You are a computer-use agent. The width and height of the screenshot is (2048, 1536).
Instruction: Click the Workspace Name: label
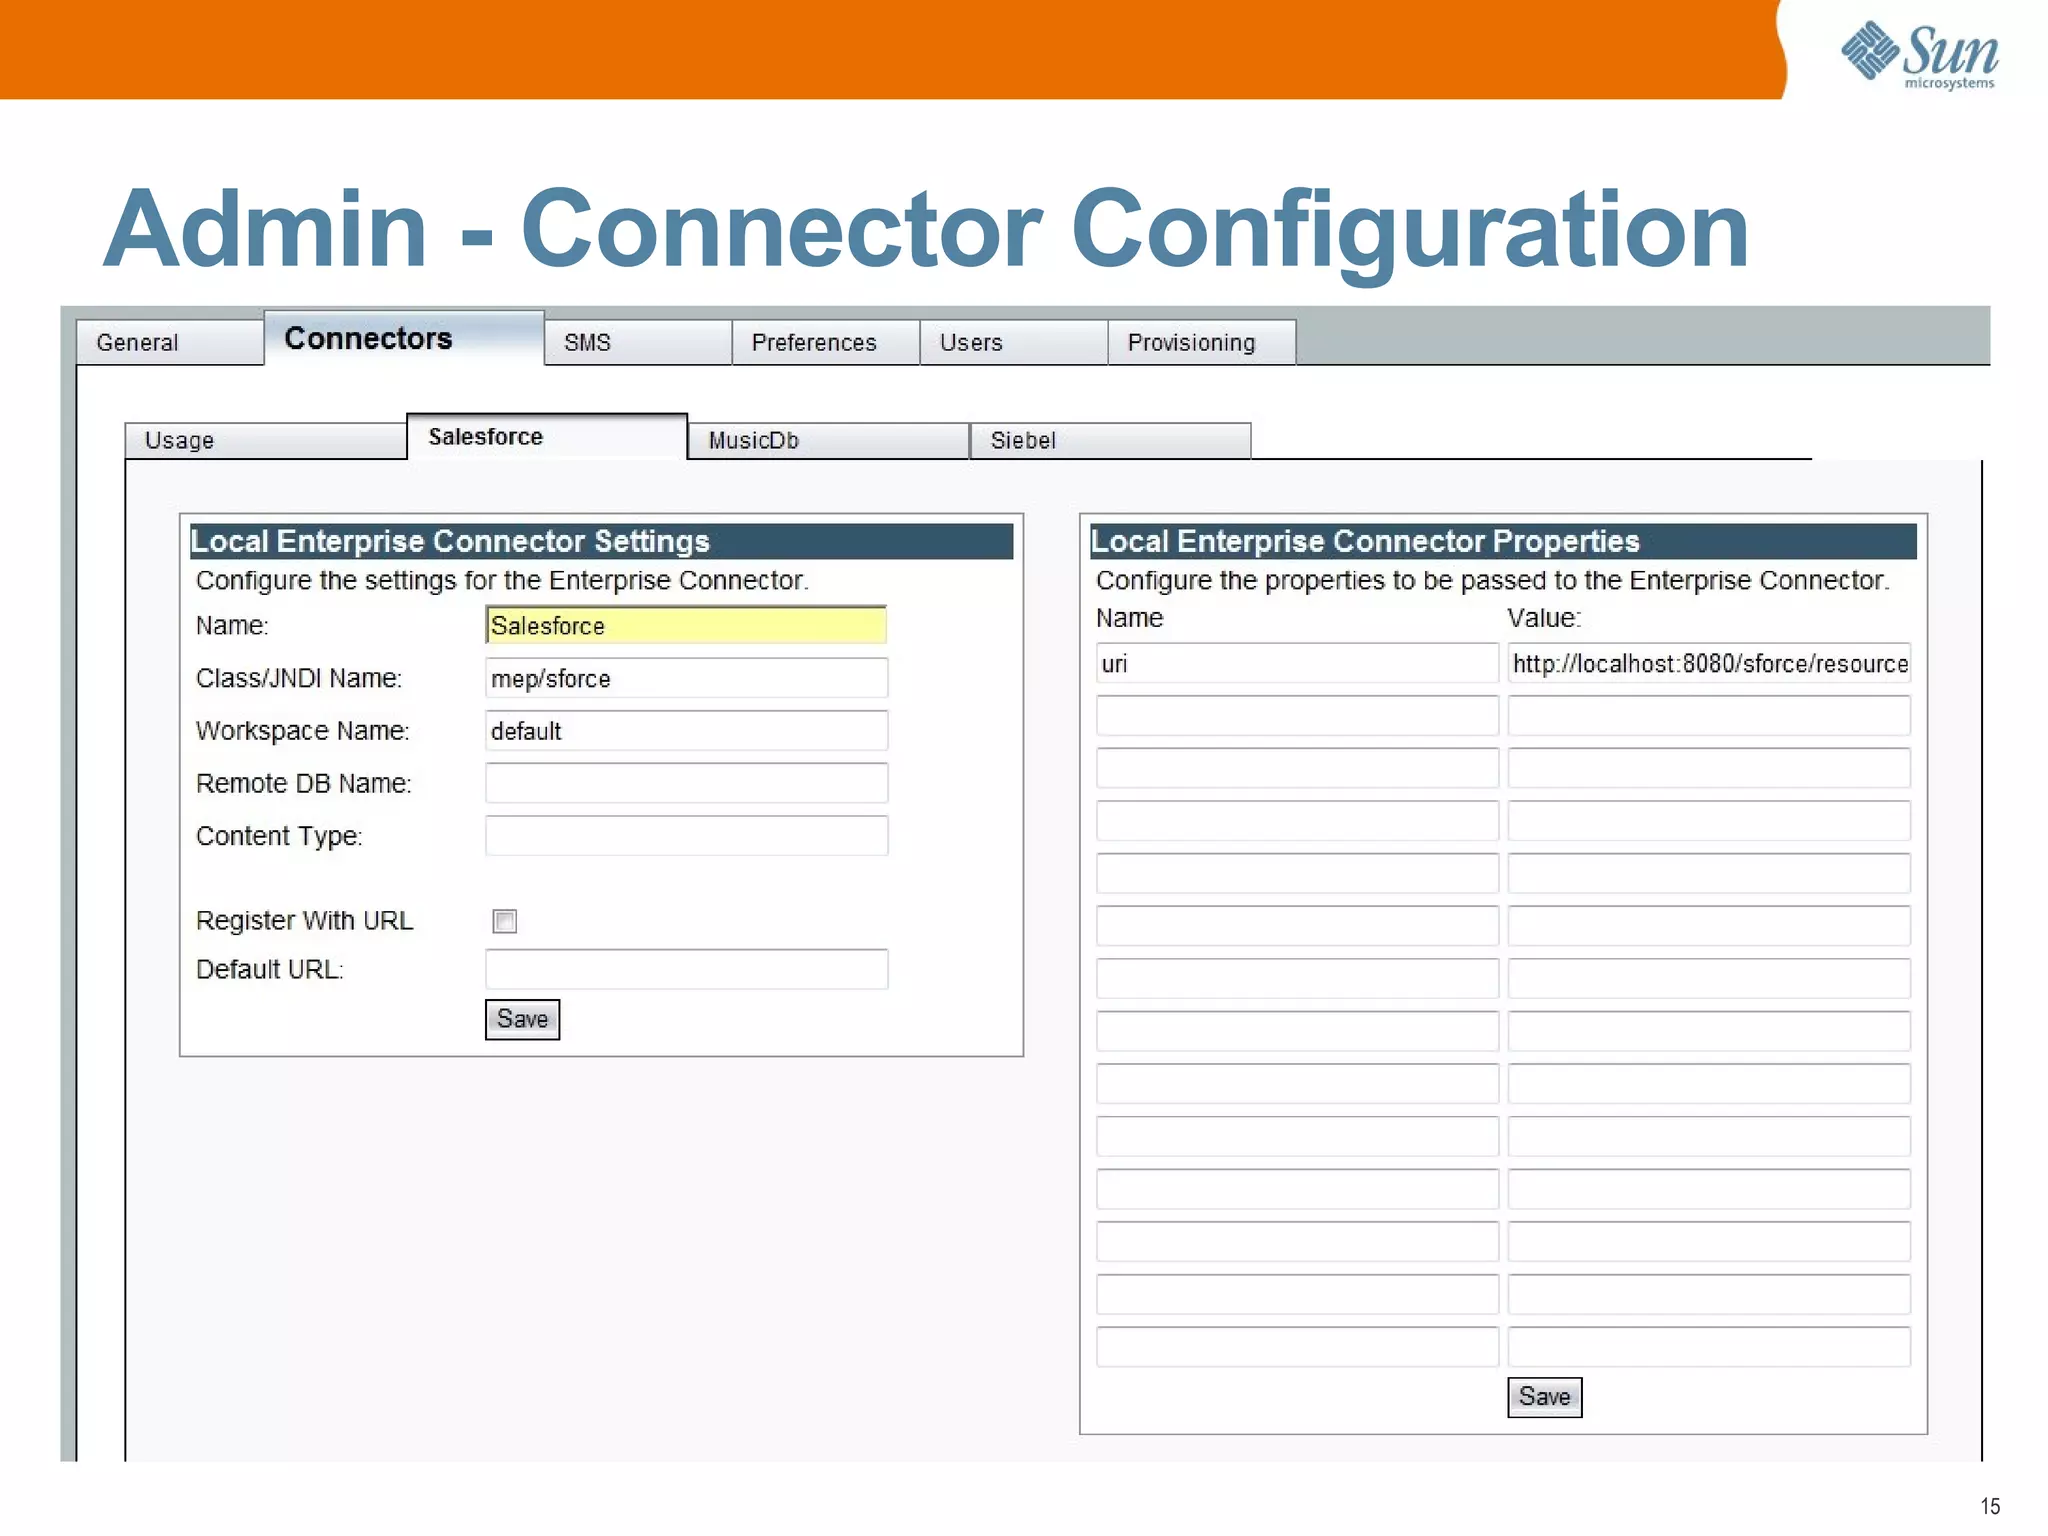pos(303,731)
